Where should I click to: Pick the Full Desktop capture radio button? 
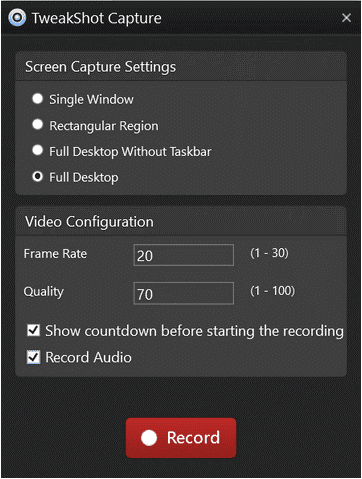click(38, 176)
